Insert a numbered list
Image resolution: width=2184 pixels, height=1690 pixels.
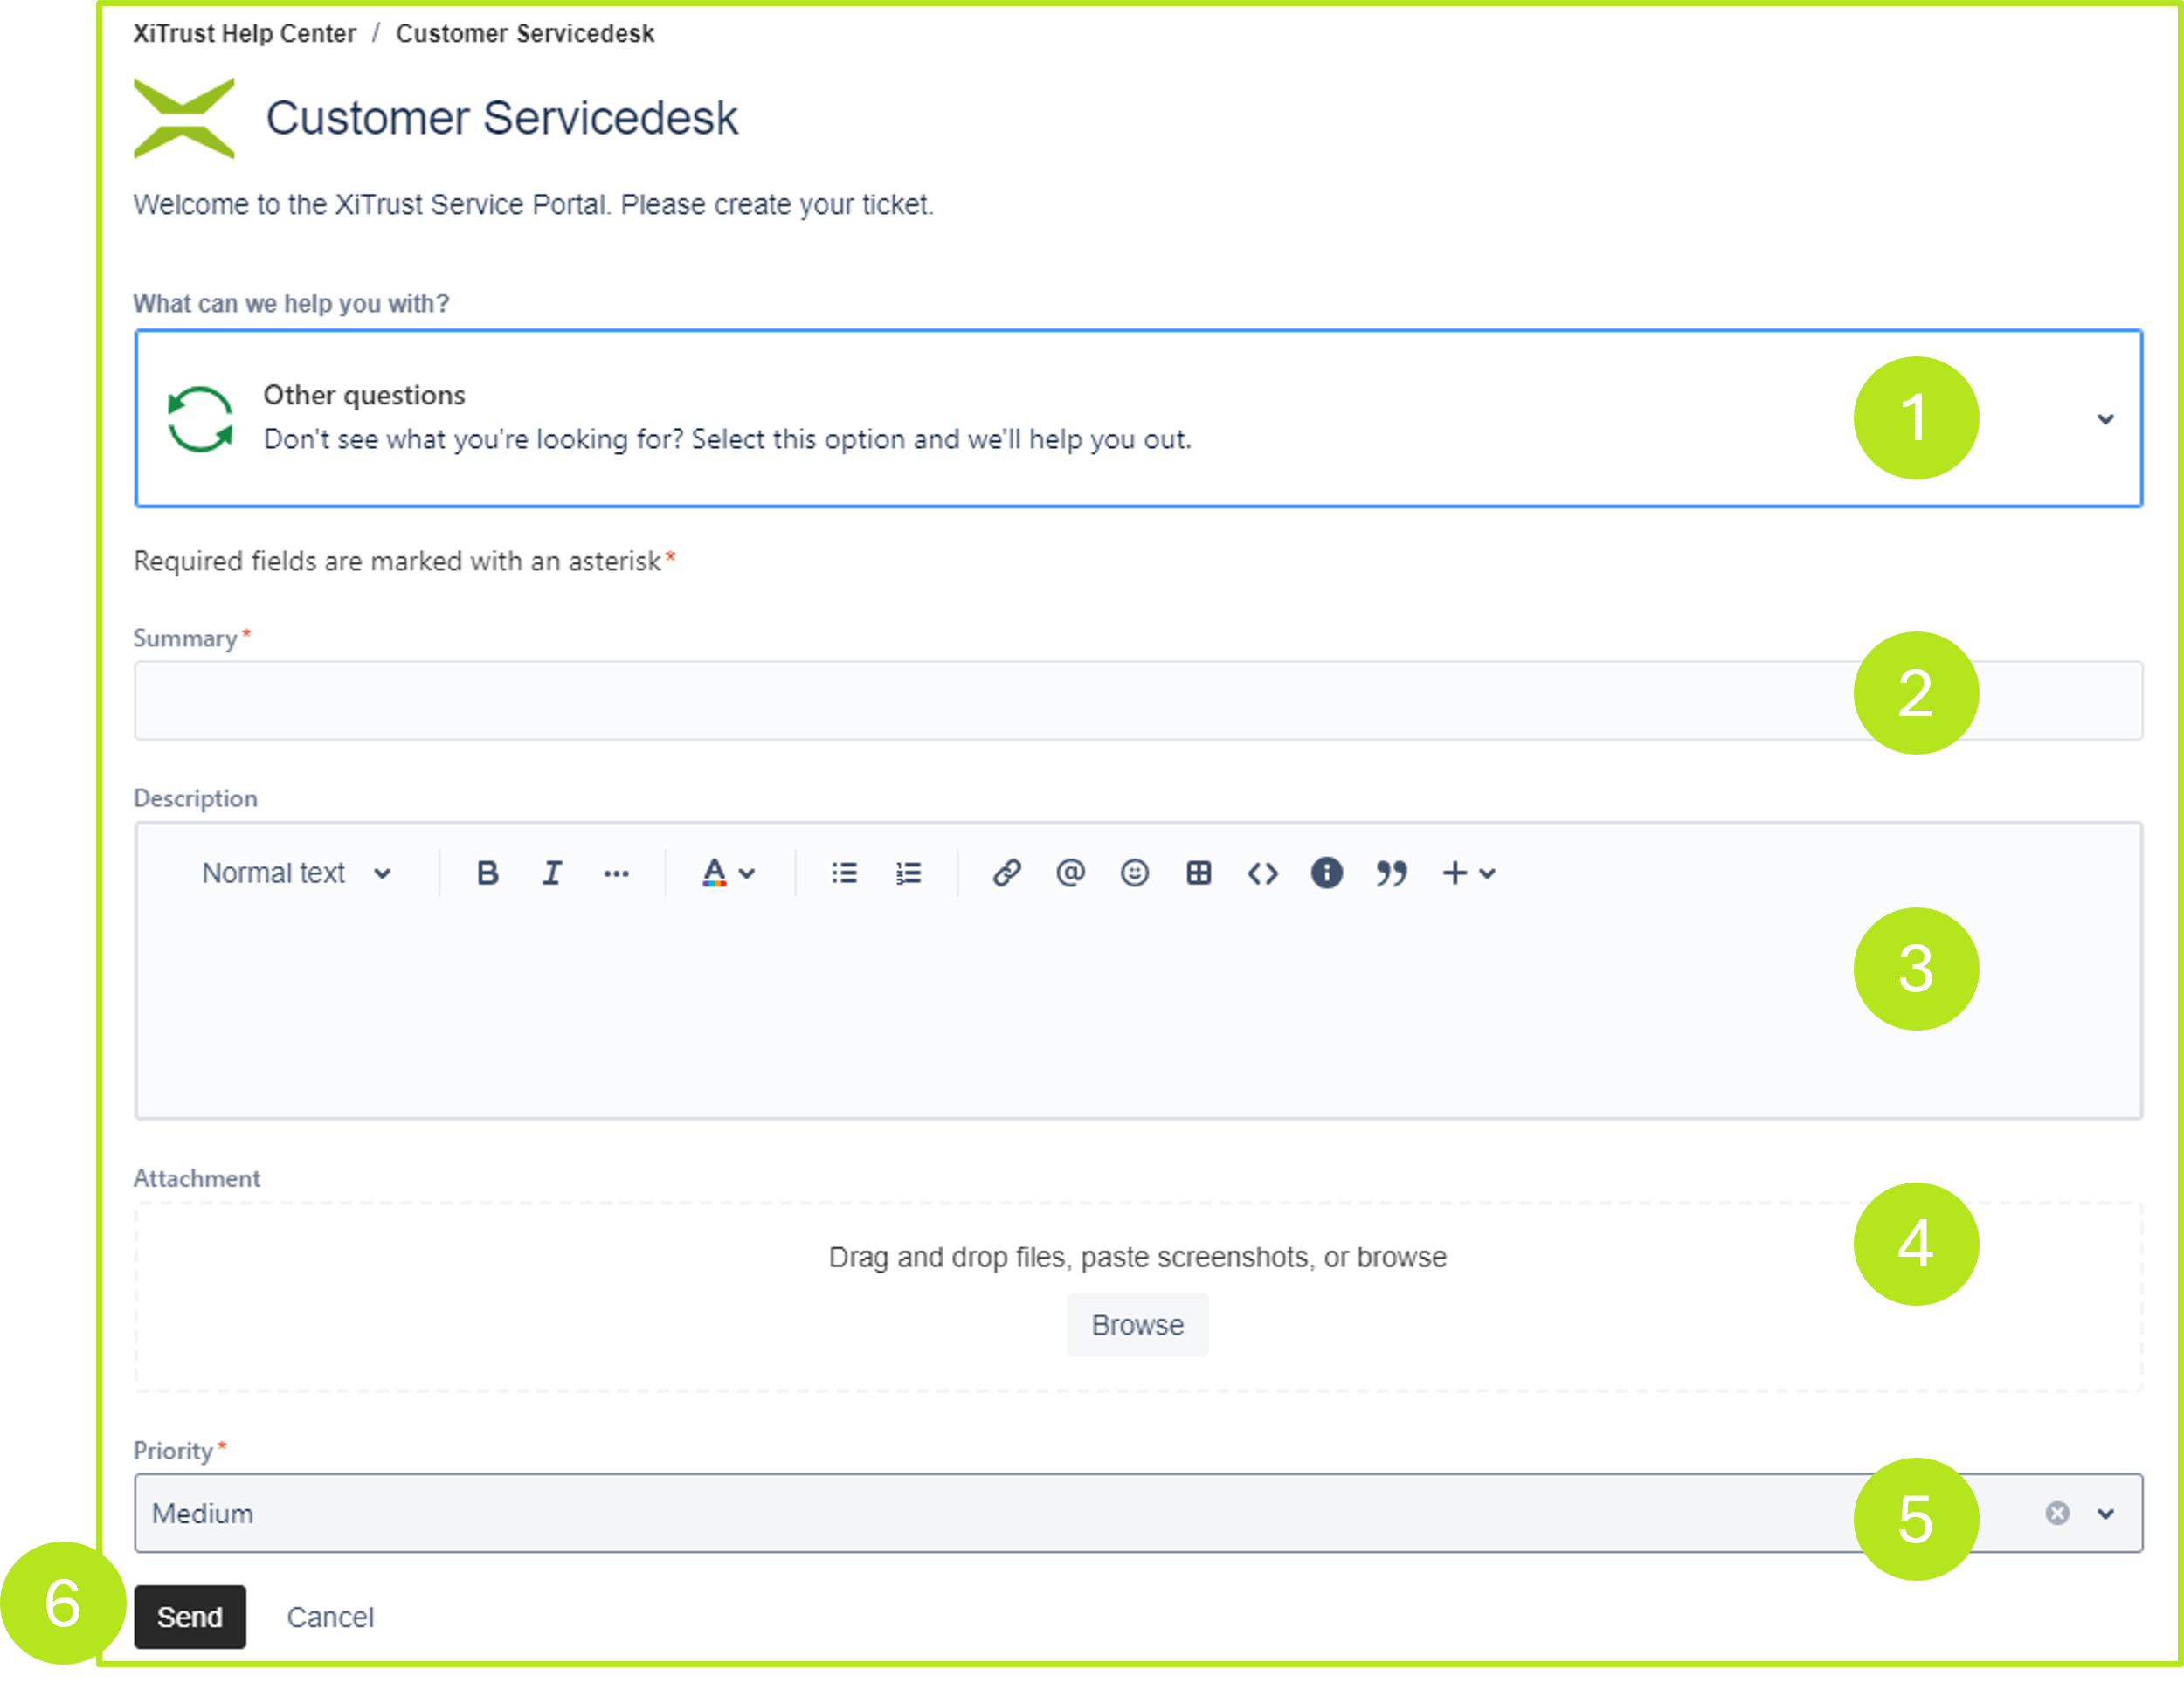908,873
